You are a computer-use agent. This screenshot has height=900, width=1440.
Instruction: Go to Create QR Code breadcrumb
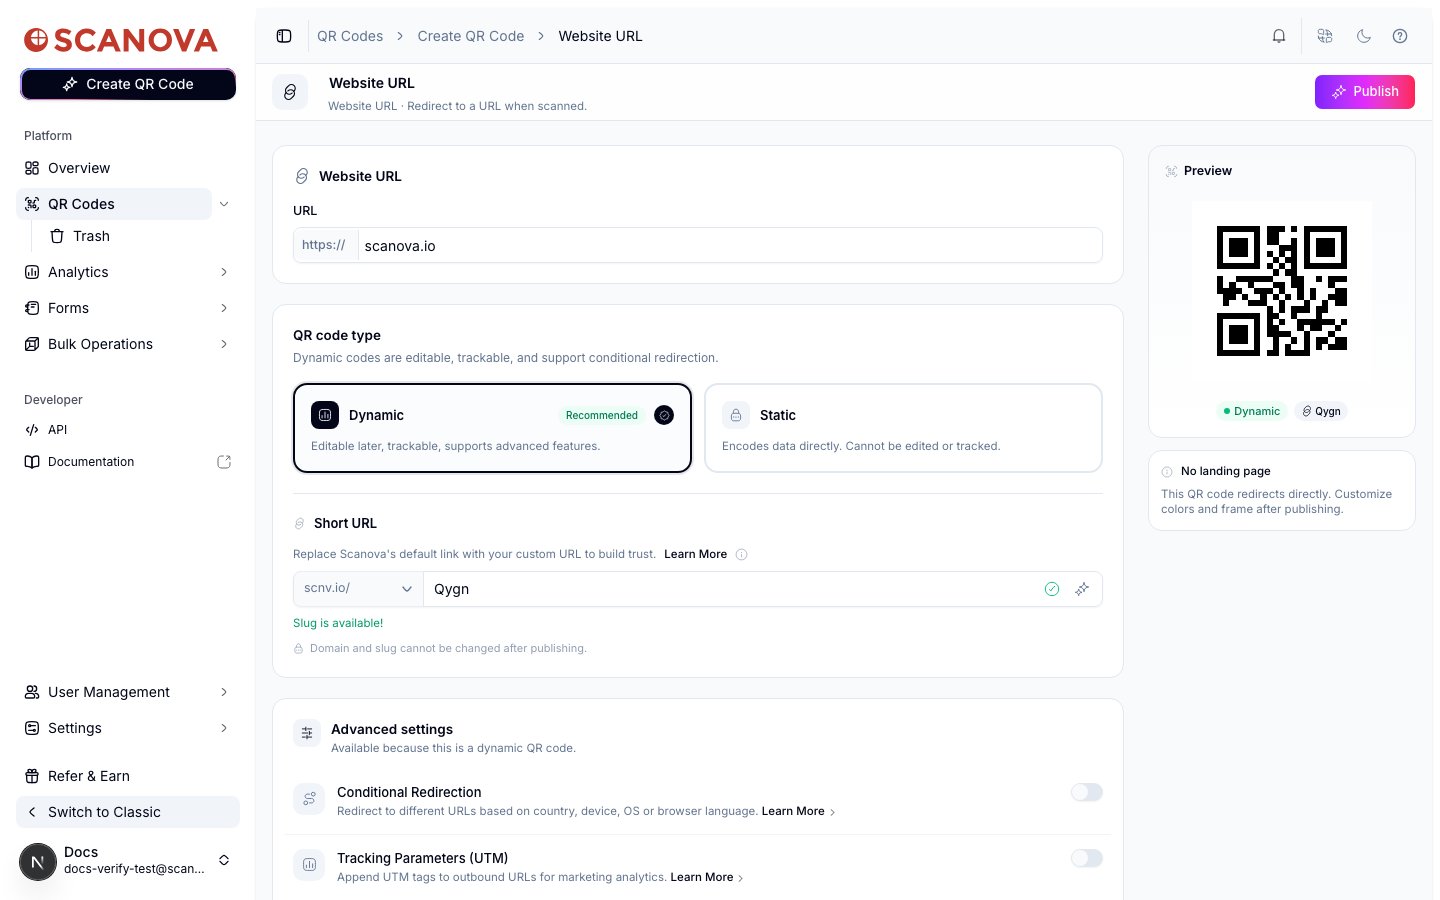pos(470,36)
